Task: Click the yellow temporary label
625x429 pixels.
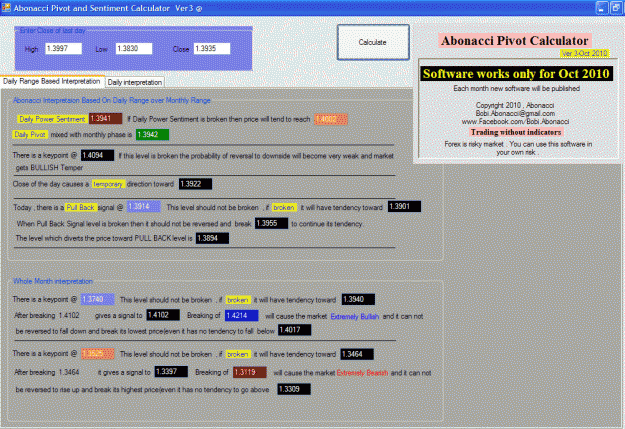Action: click(108, 184)
